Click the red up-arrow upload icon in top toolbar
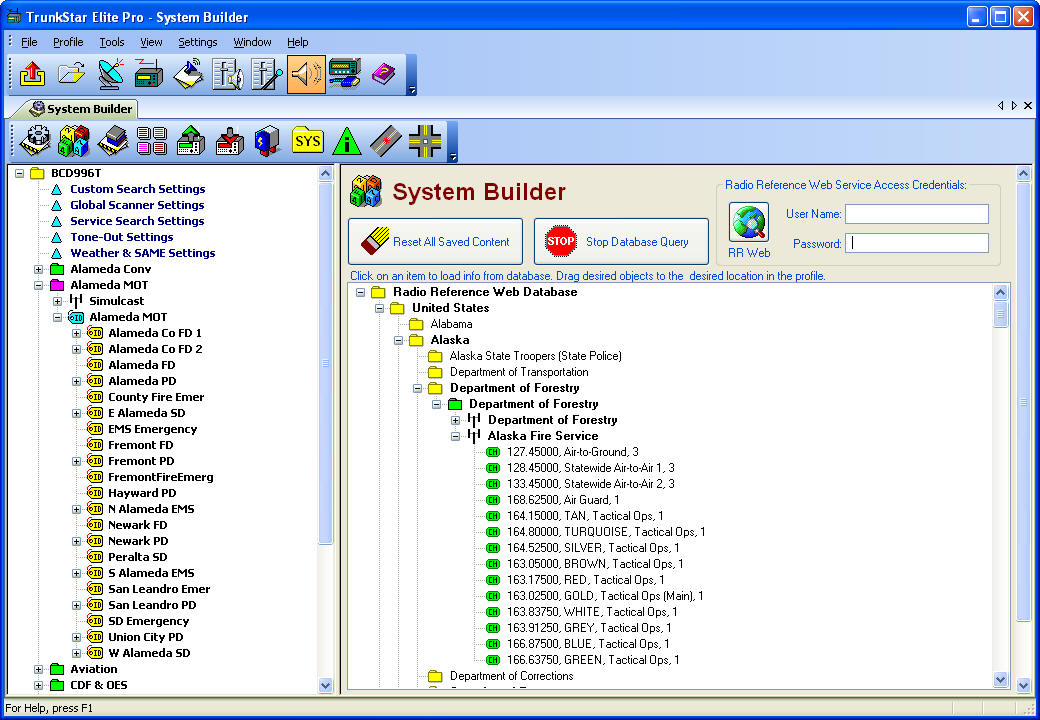The height and width of the screenshot is (720, 1040). (32, 74)
